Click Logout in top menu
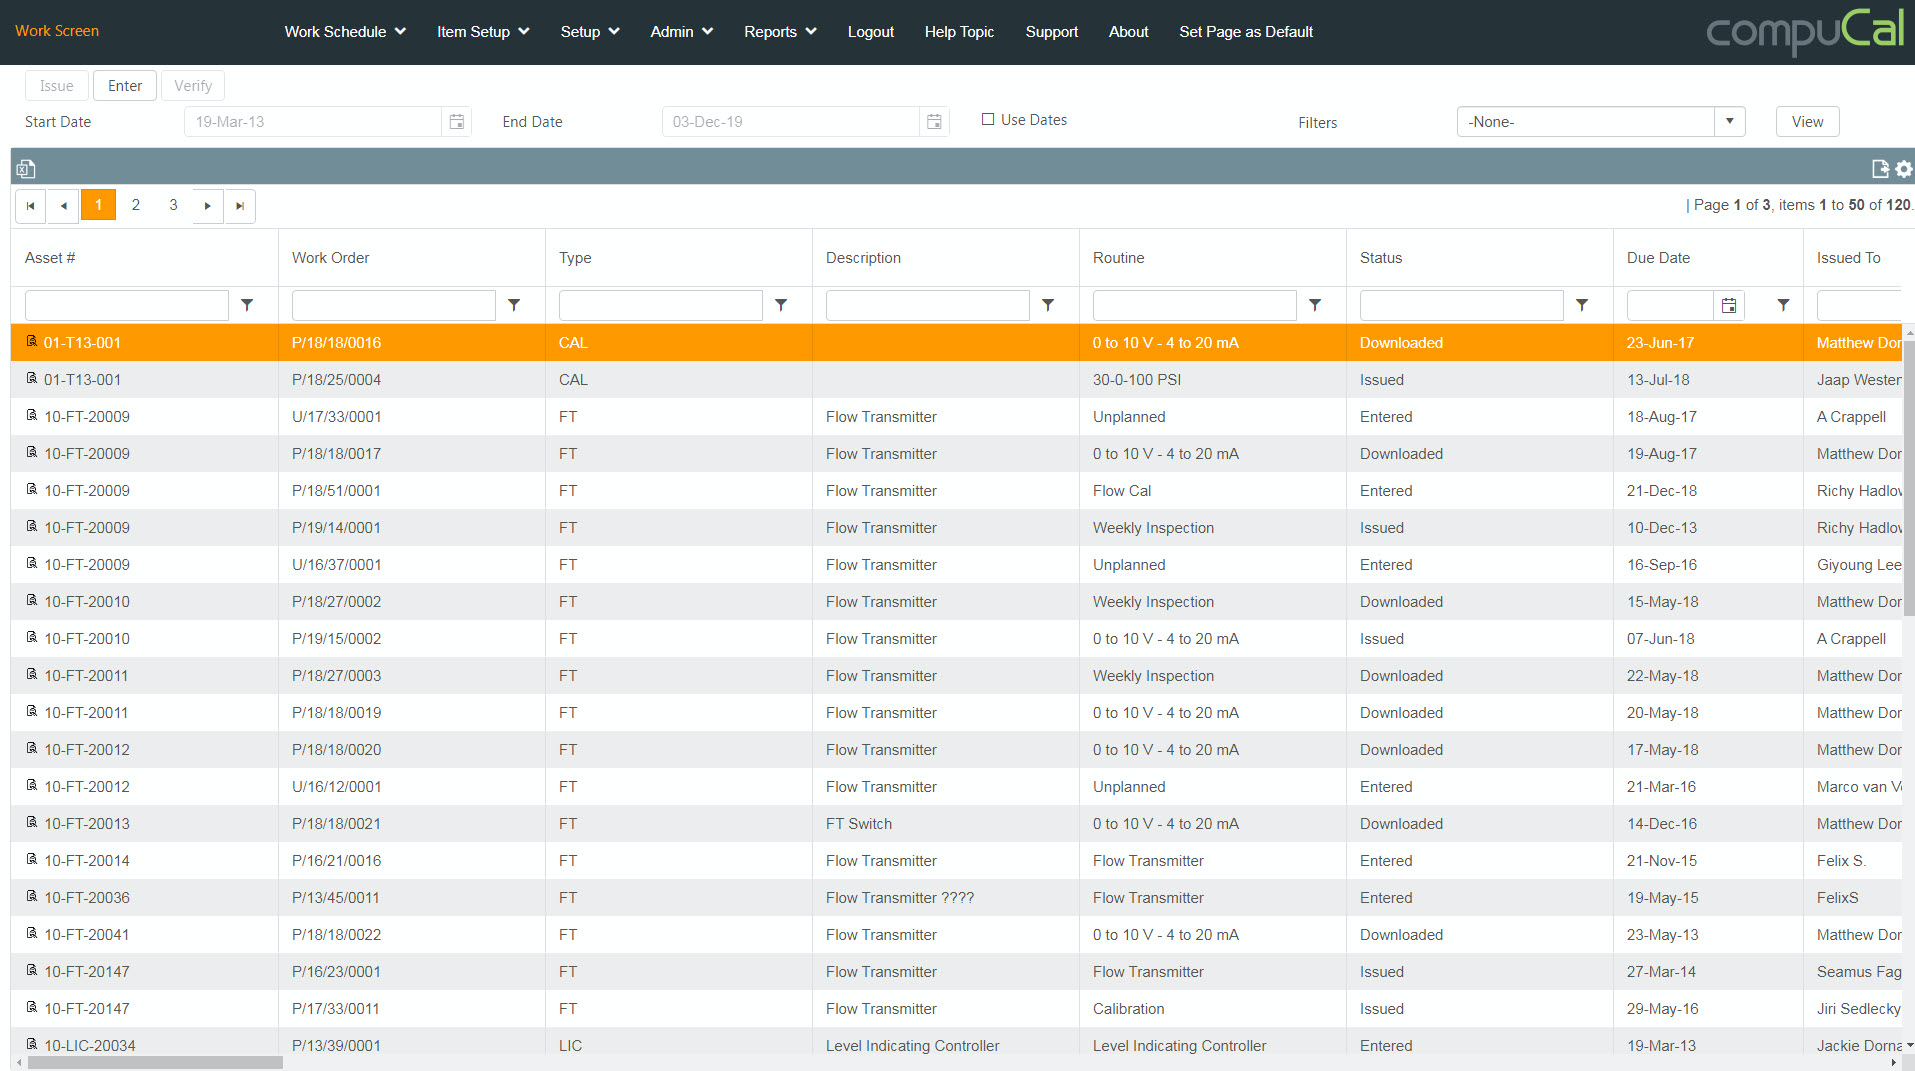 [x=871, y=32]
